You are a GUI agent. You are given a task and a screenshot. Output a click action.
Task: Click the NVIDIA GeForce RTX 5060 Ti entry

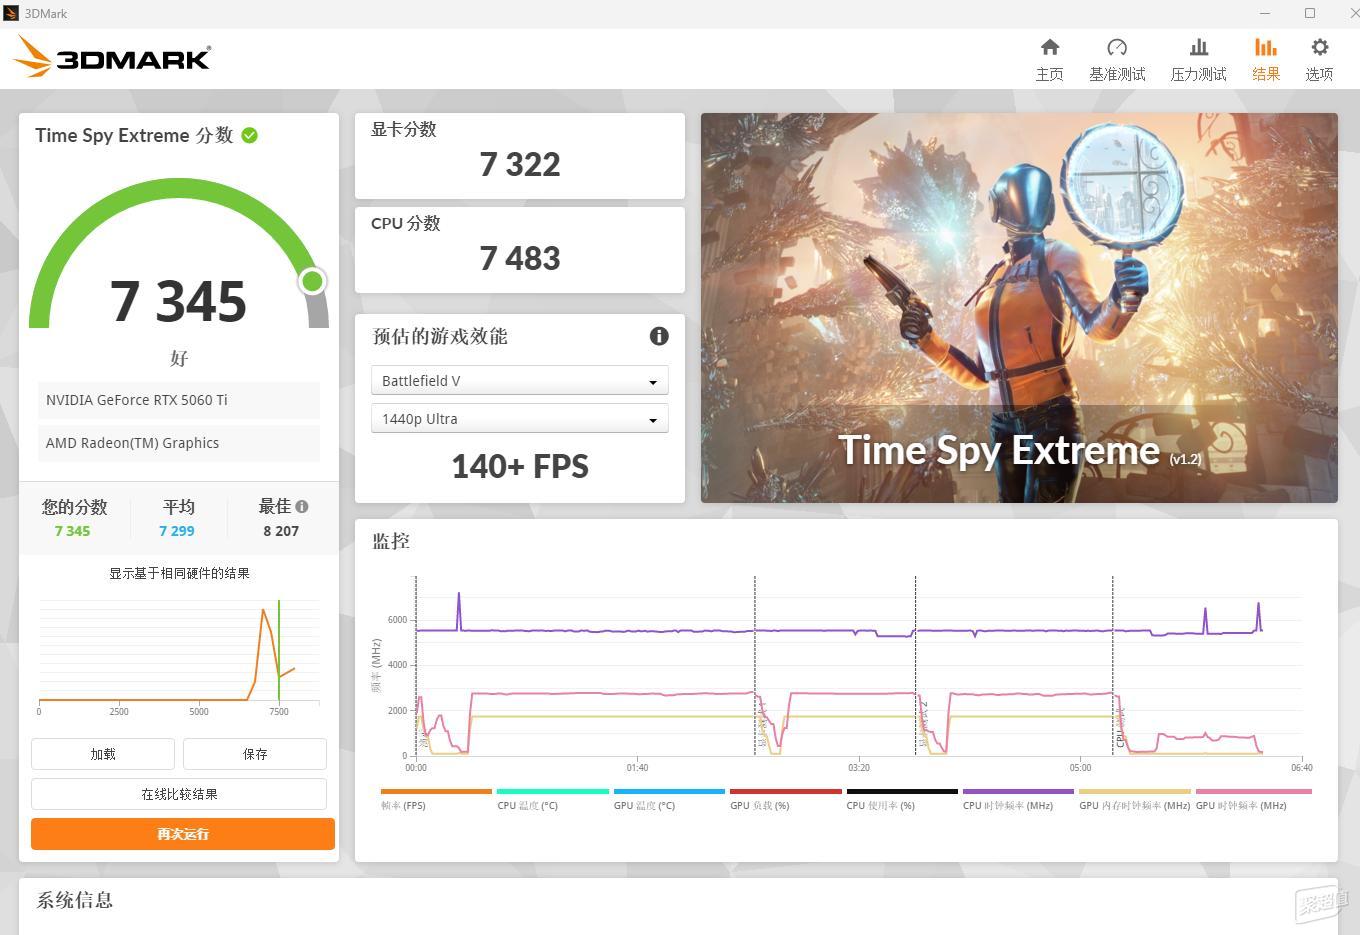[x=179, y=400]
